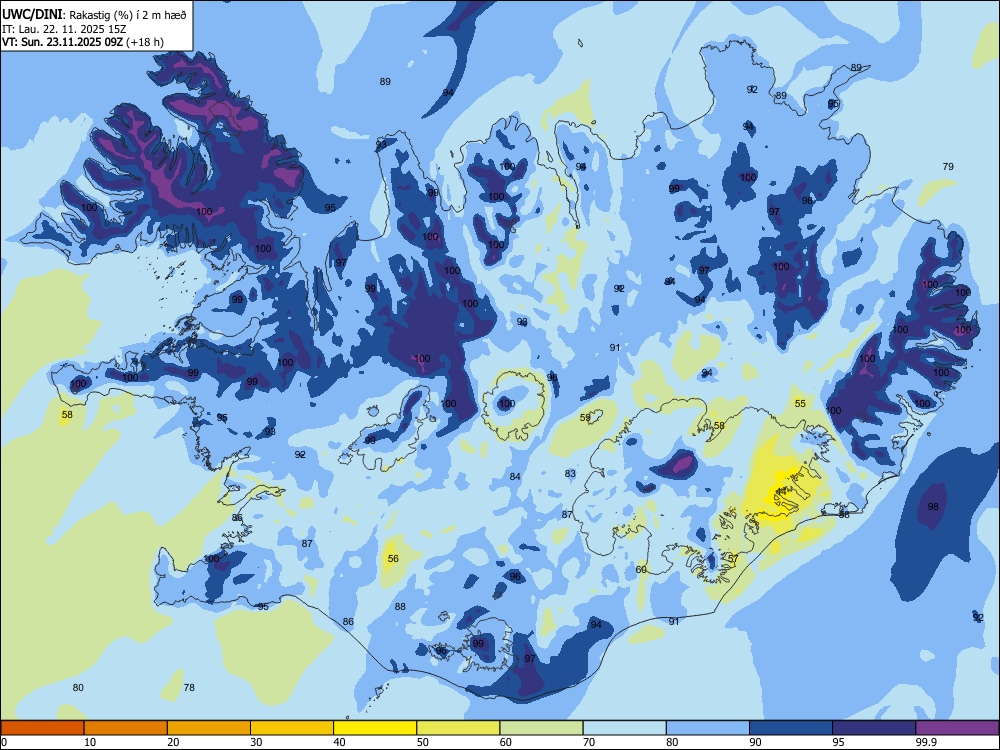Select the '55' humidity value on the map

pyautogui.click(x=800, y=403)
